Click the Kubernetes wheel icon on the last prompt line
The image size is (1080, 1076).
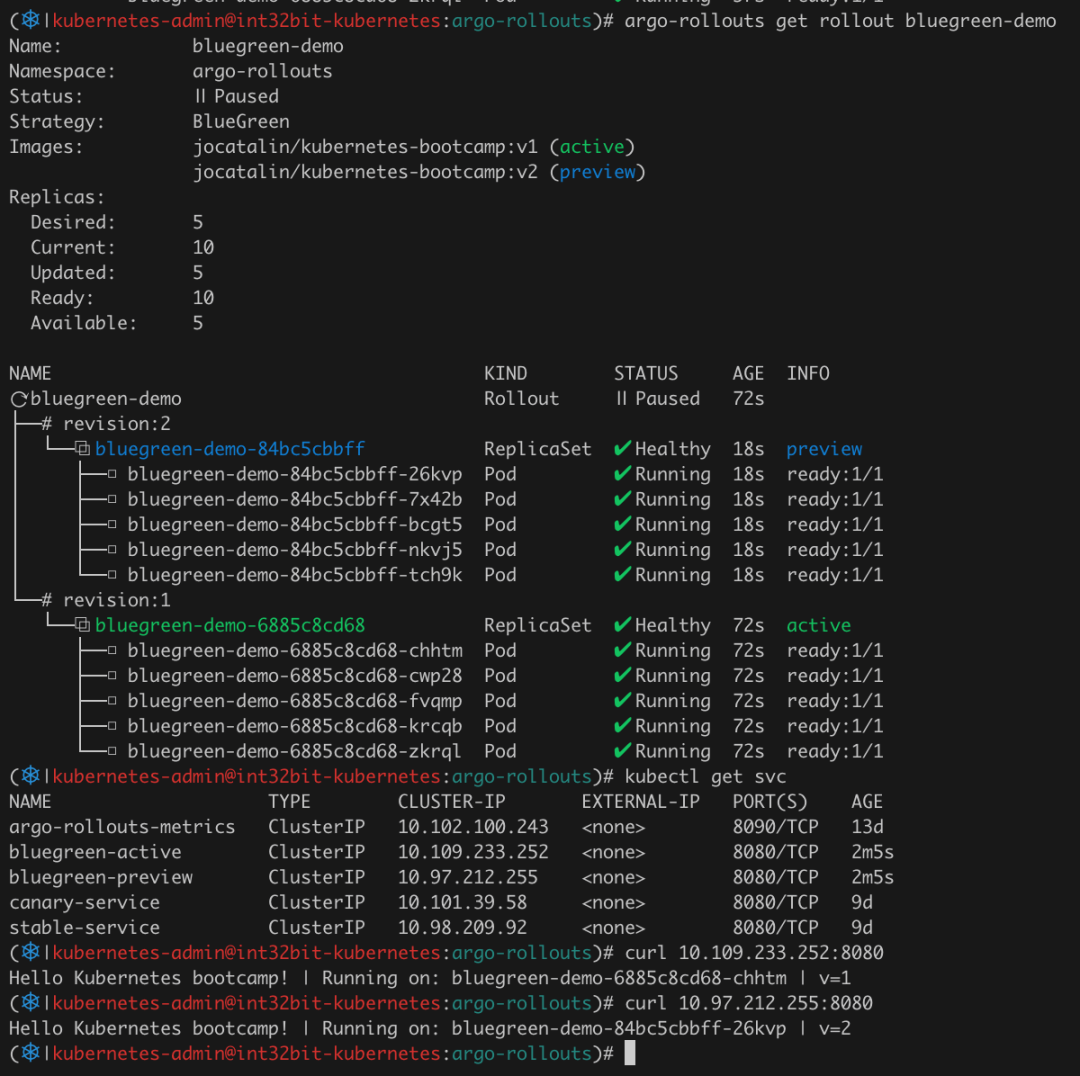(x=30, y=1053)
